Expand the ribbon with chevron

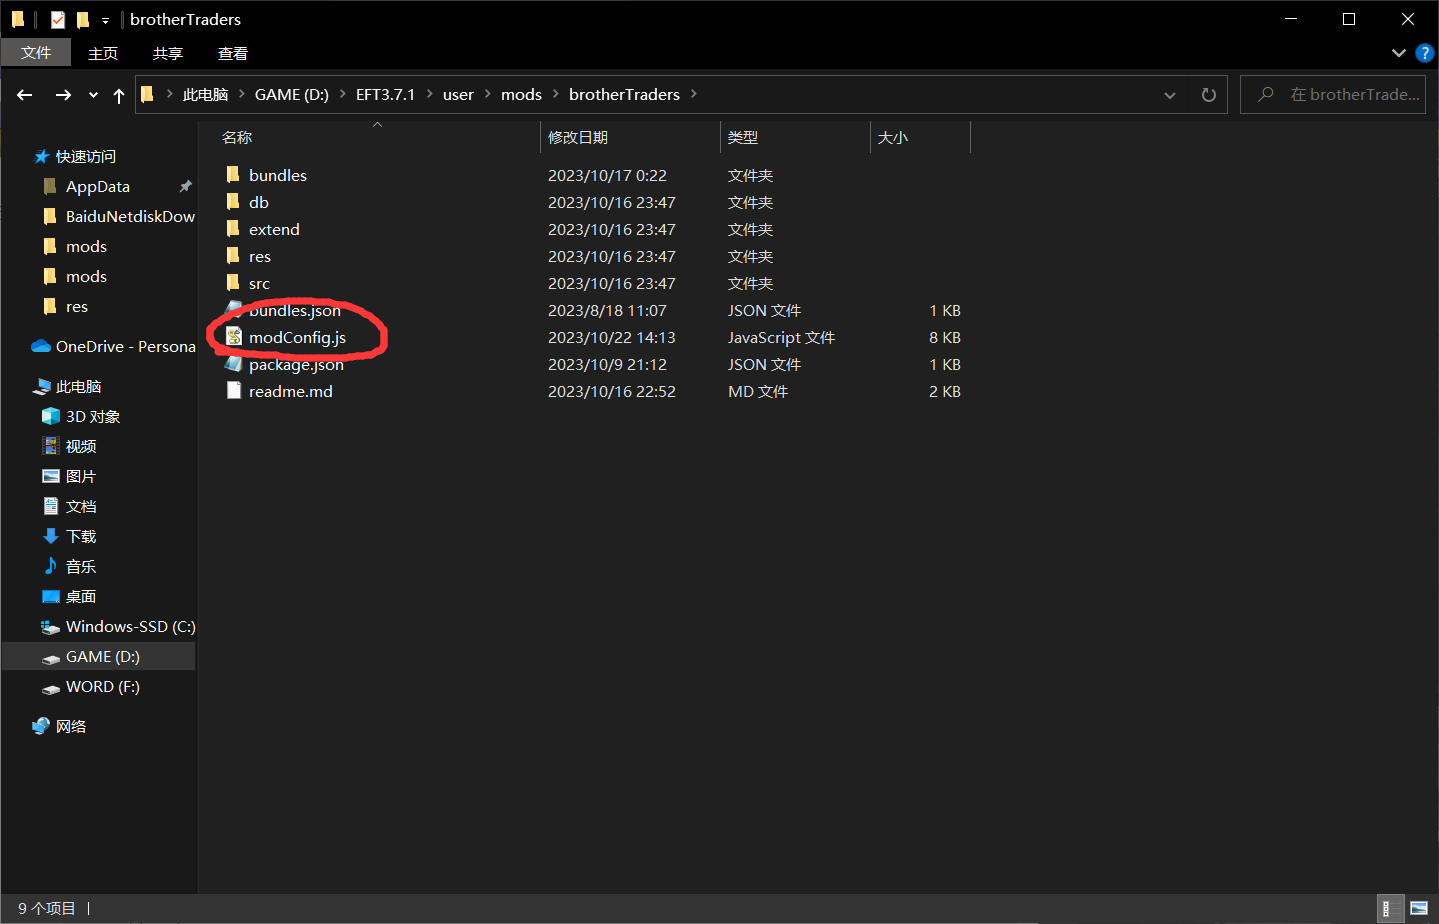[x=1398, y=53]
